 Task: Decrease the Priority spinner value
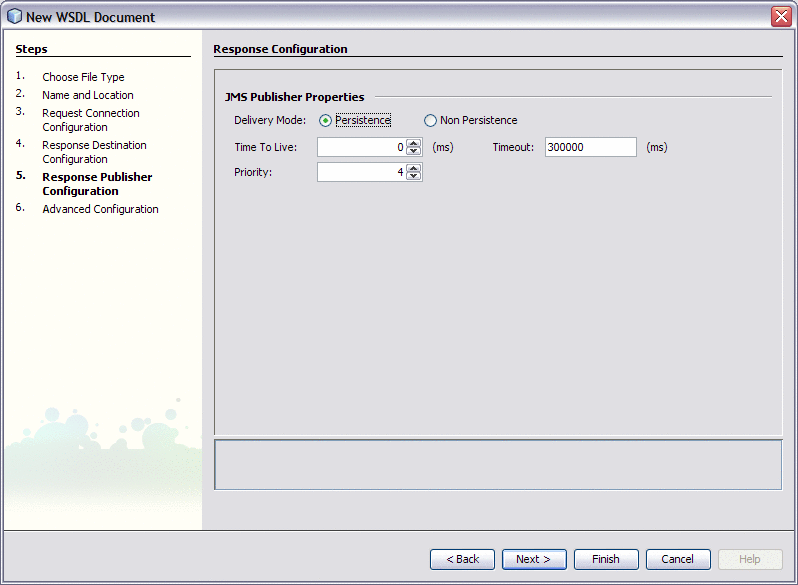[414, 176]
